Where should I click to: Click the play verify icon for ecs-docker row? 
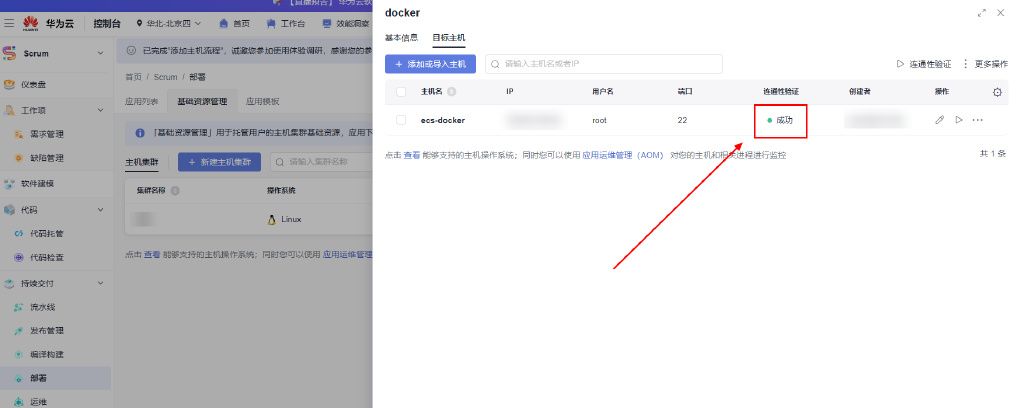959,120
